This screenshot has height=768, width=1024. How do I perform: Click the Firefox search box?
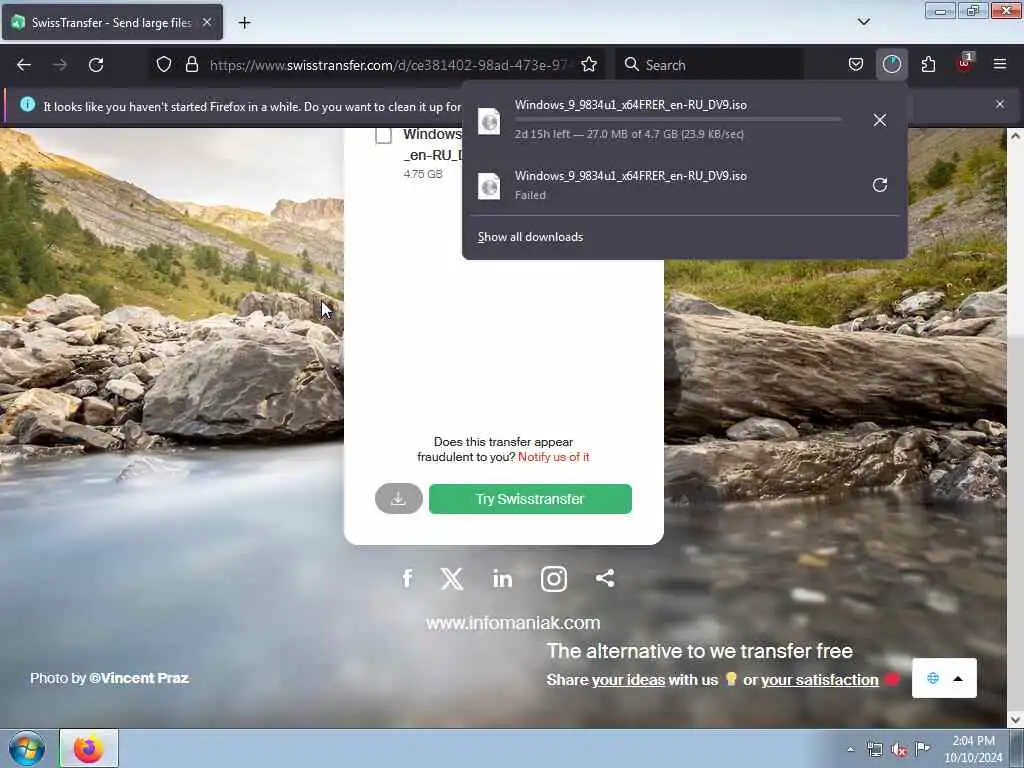(711, 65)
